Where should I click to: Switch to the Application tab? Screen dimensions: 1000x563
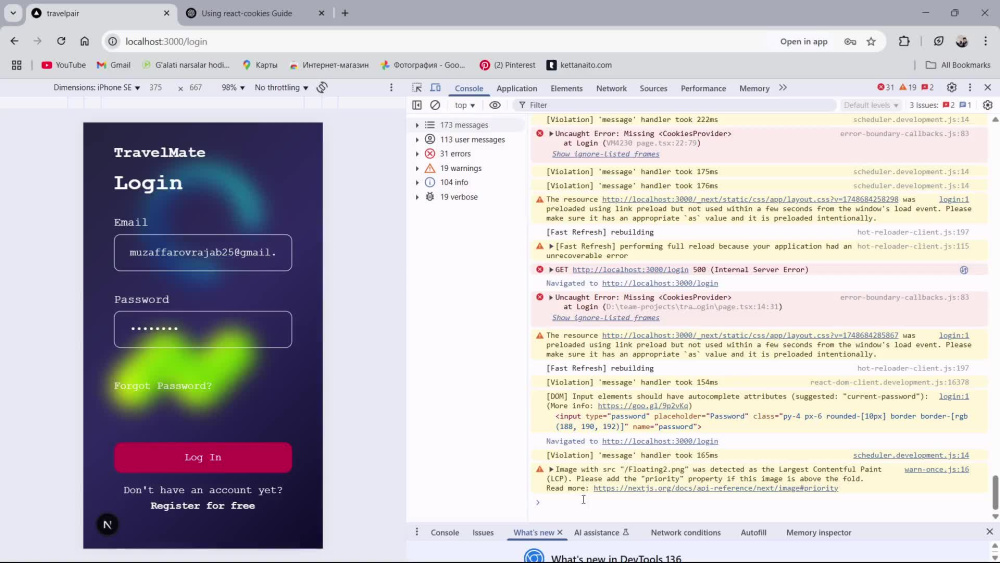tap(517, 89)
